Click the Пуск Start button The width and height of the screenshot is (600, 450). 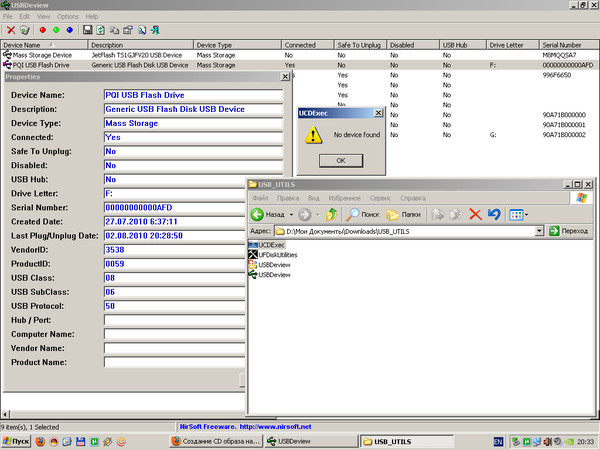[16, 441]
